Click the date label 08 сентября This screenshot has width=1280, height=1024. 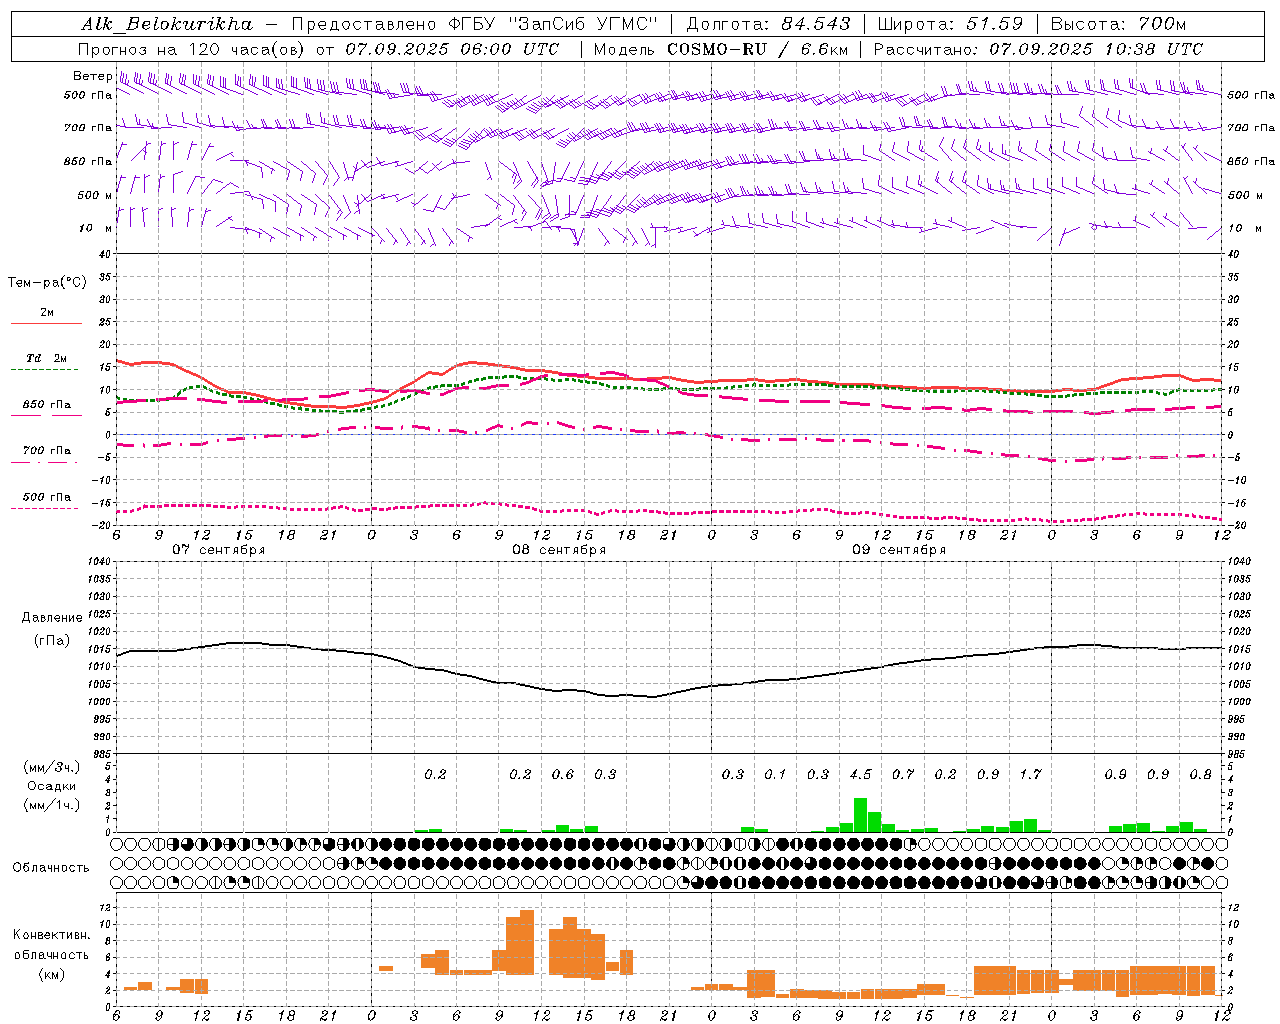559,550
